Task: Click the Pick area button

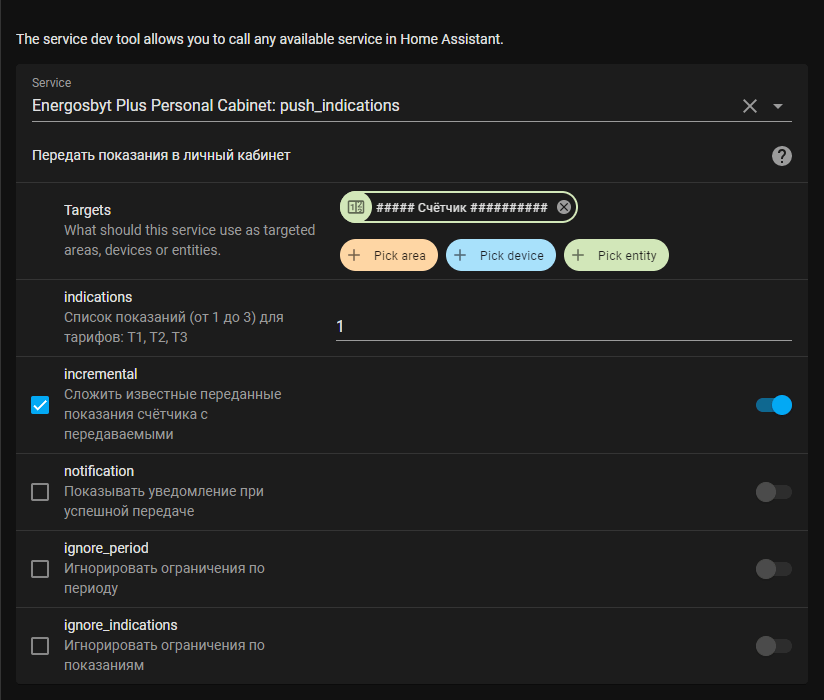Action: (389, 255)
